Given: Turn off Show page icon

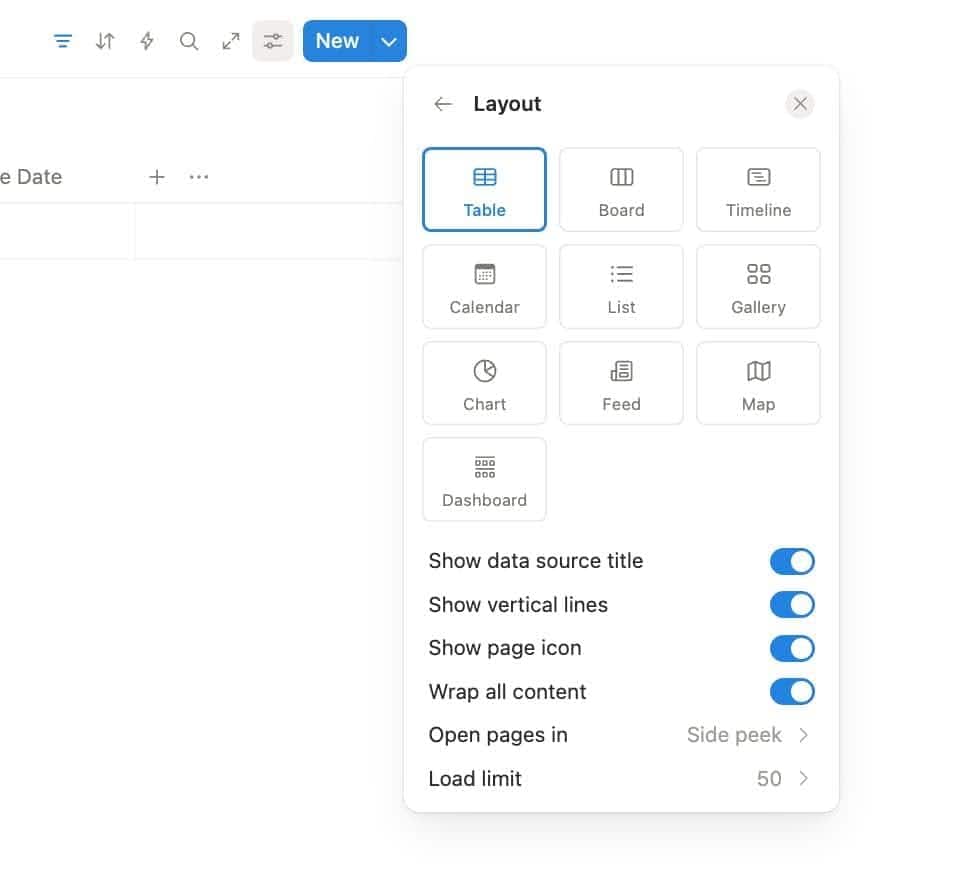Looking at the screenshot, I should coord(792,648).
